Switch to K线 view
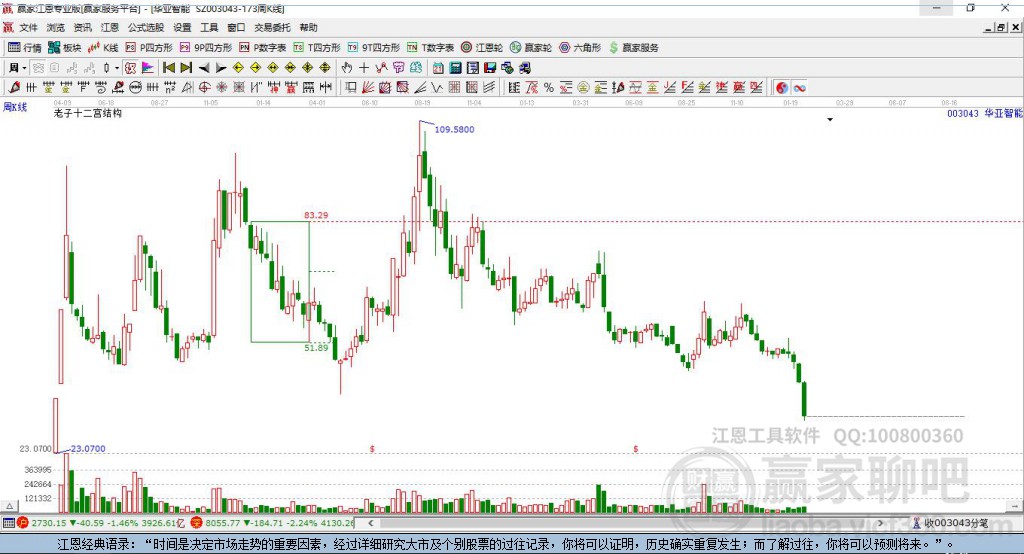 tap(103, 48)
